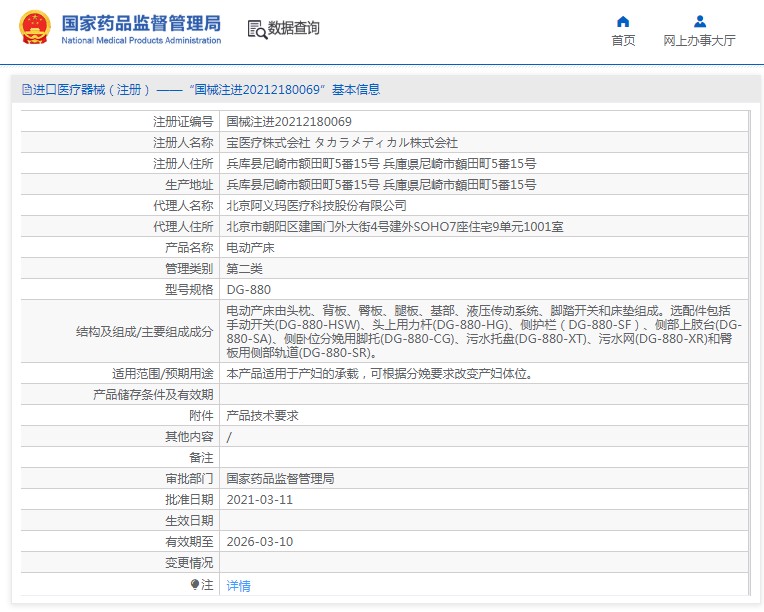Select expiry date 2026-03-10
764x612 pixels.
(260, 542)
